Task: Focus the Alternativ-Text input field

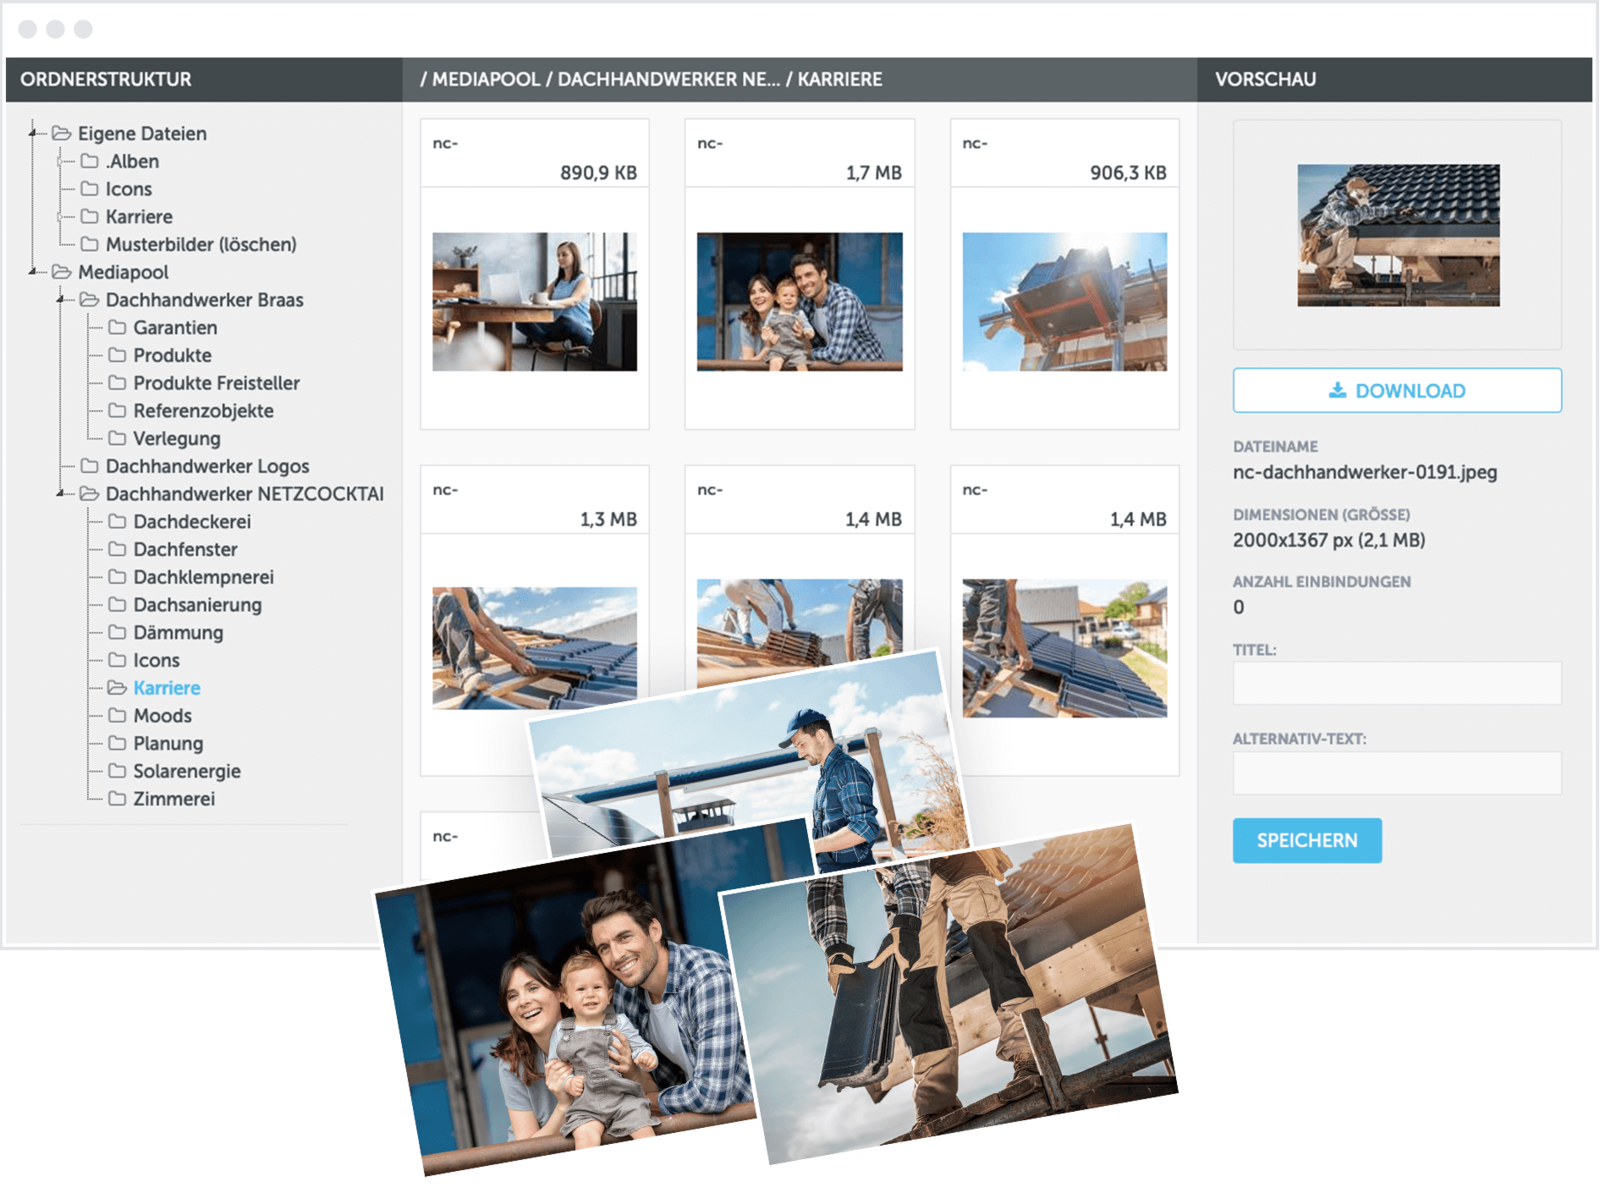Action: point(1396,773)
